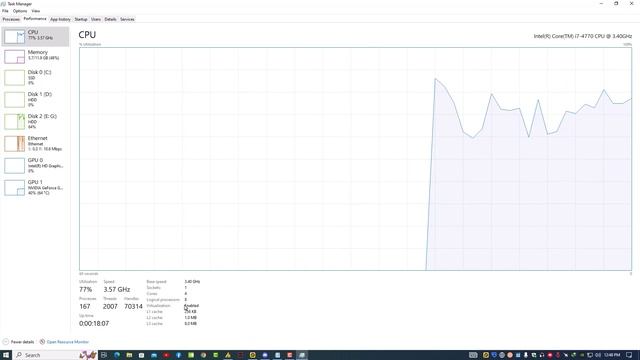Go to the Startup tab
This screenshot has width=640, height=360.
(81, 19)
